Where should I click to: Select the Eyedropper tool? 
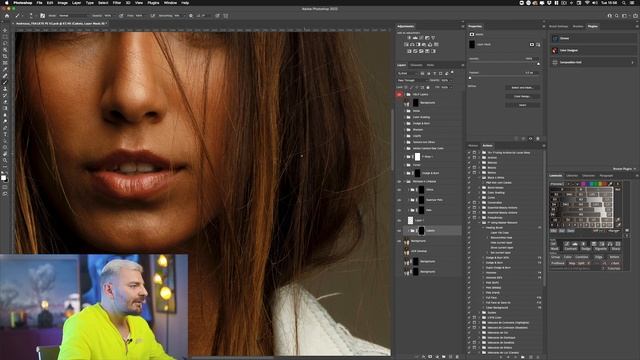coord(5,69)
